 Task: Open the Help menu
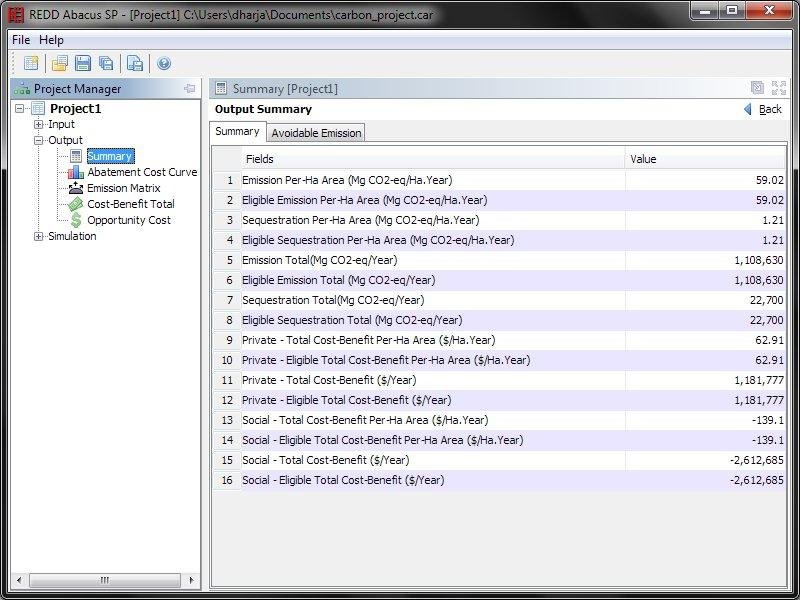pos(51,40)
